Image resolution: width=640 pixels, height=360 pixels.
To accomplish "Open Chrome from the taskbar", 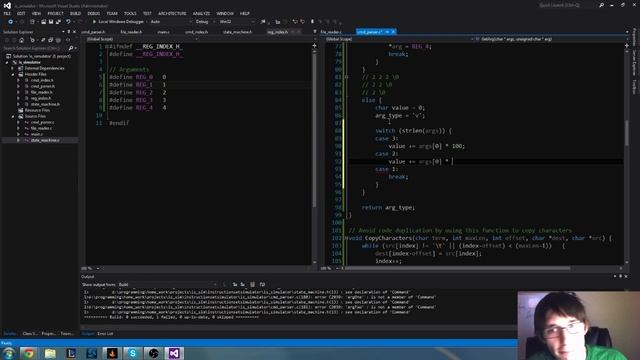I will 29,353.
